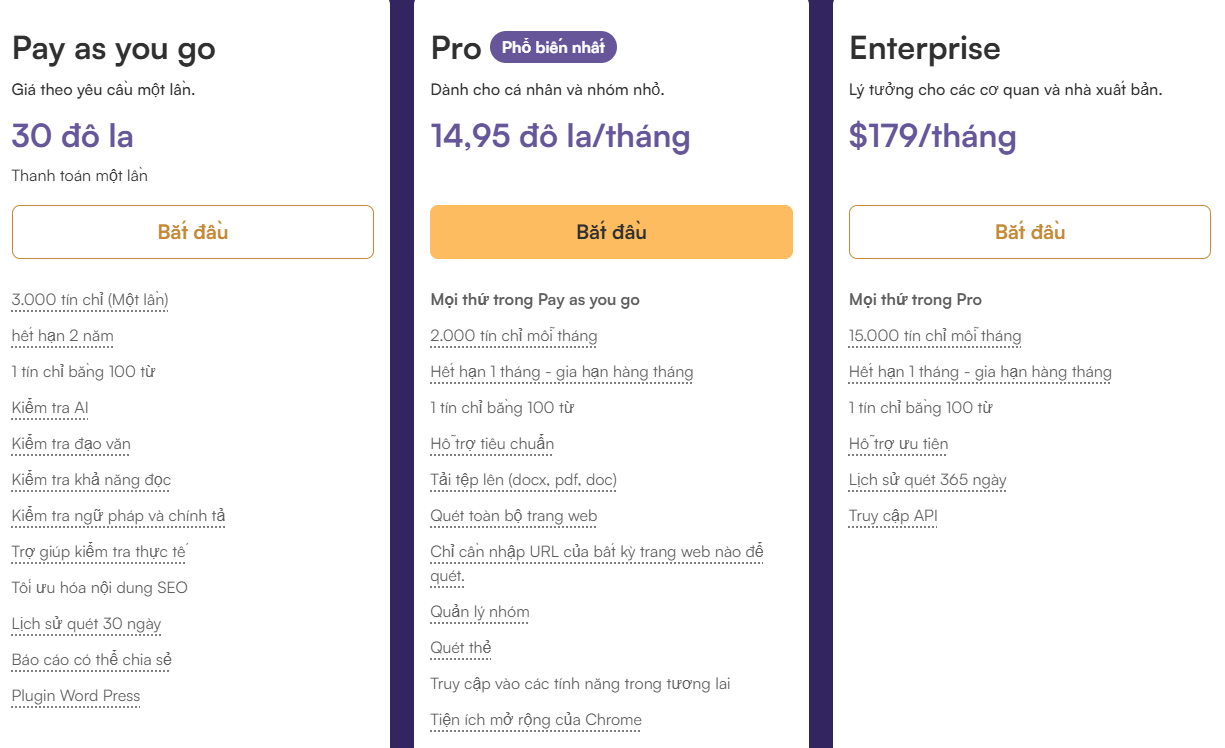Select the Phổ biến nhất badge
This screenshot has height=748, width=1225.
554,47
